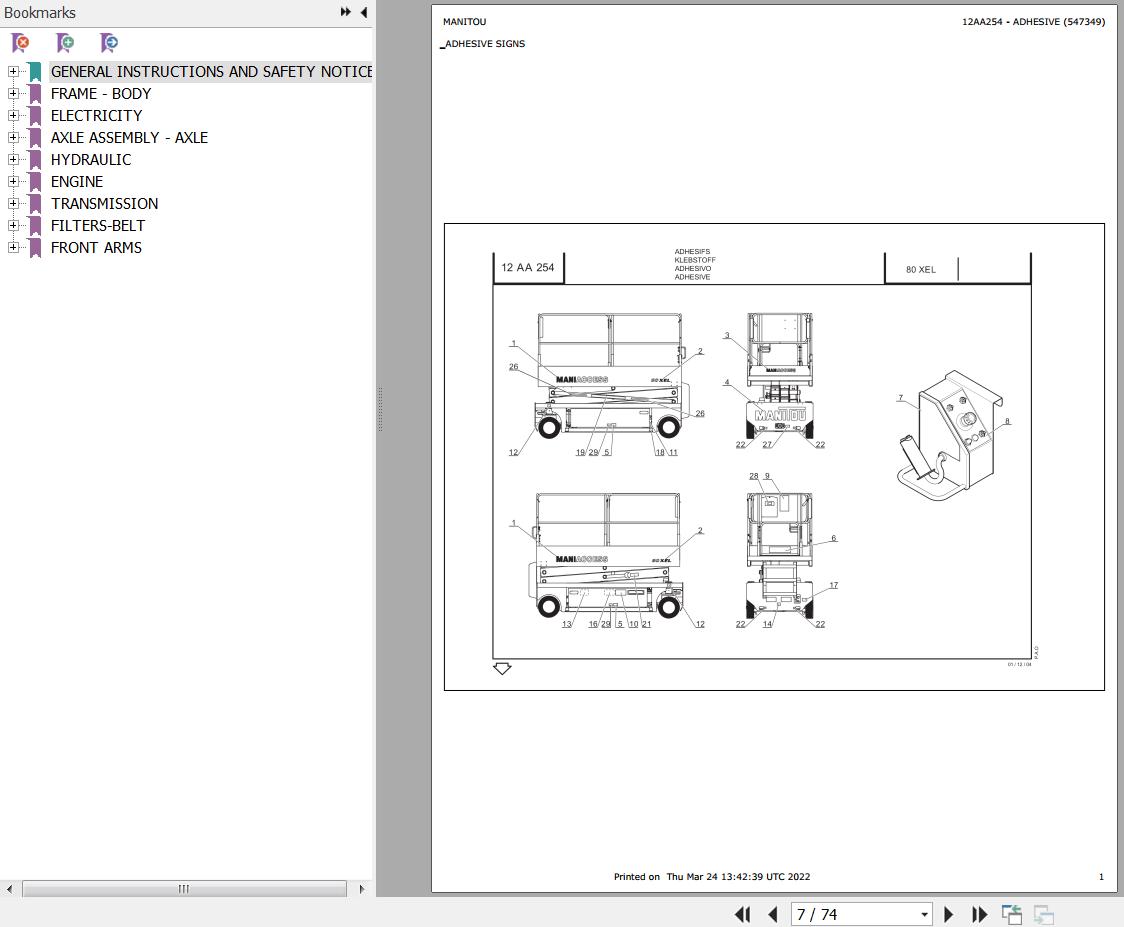Expand the AXLE ASSEMBLY - AXLE node
Image resolution: width=1124 pixels, height=927 pixels.
click(x=13, y=138)
